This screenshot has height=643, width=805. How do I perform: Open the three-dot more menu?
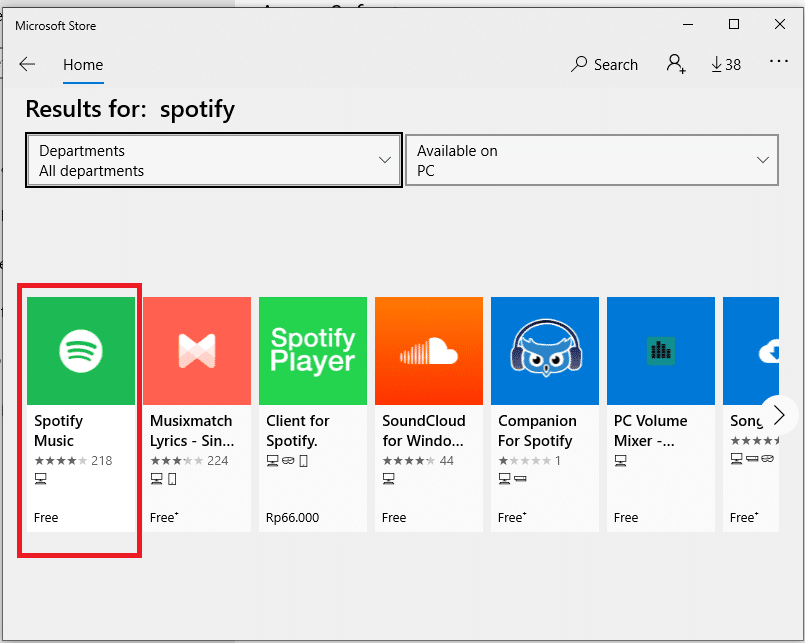778,61
